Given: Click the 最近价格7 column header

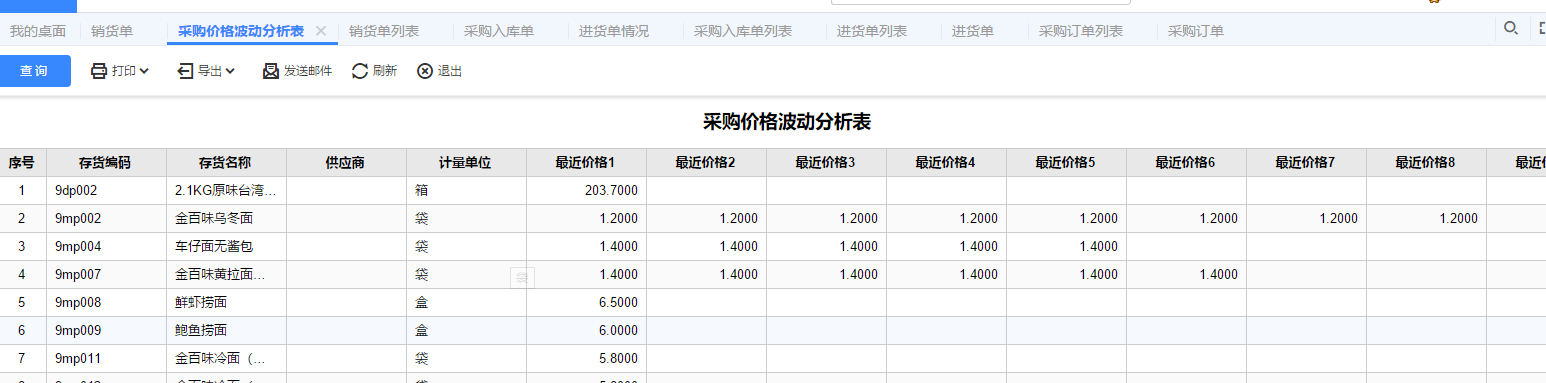Looking at the screenshot, I should (1306, 162).
